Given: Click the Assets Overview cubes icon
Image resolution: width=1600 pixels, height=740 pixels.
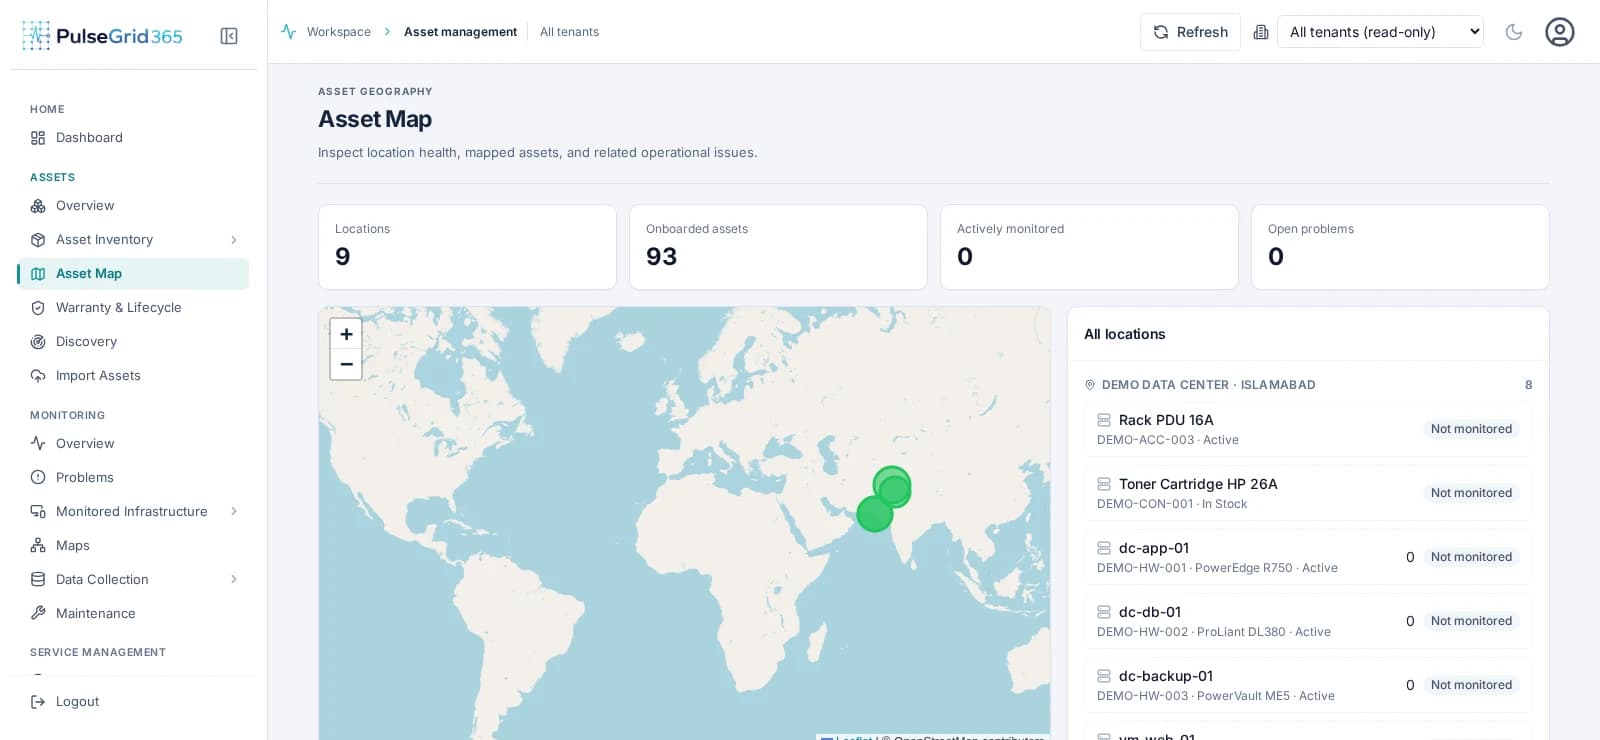Looking at the screenshot, I should click(x=38, y=206).
